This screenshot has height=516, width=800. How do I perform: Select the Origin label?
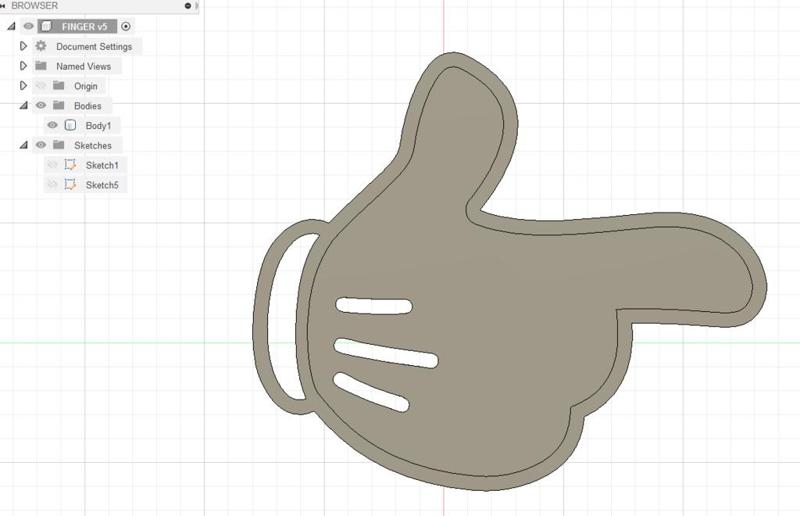[x=85, y=86]
